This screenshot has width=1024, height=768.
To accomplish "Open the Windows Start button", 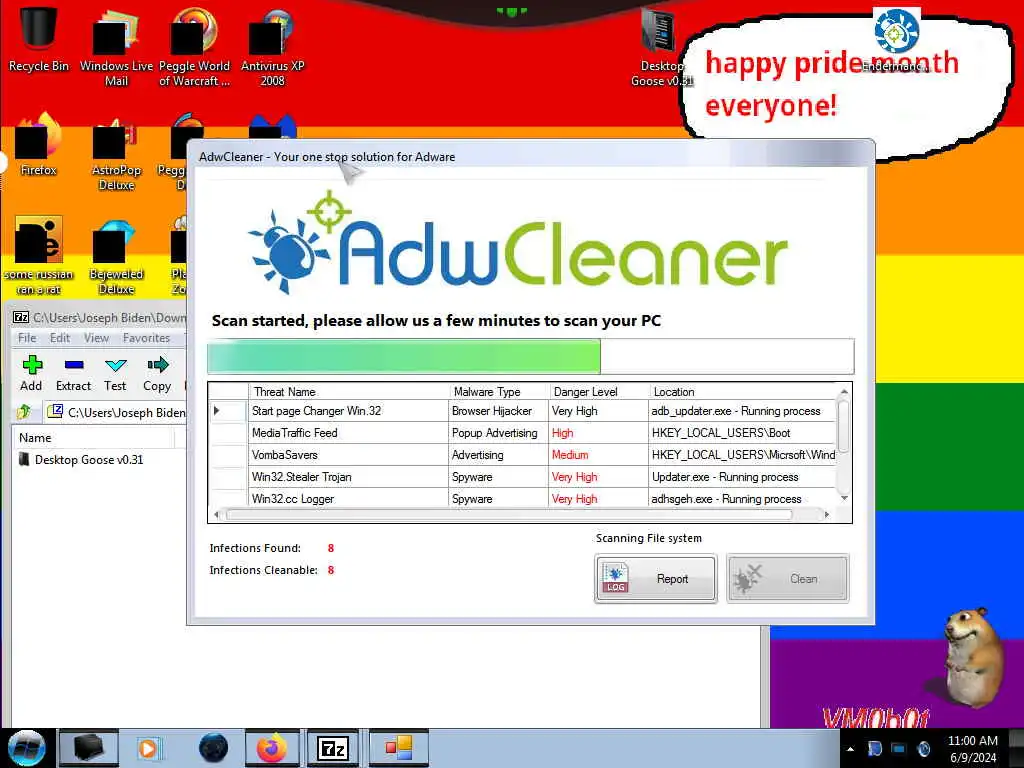I will [26, 748].
